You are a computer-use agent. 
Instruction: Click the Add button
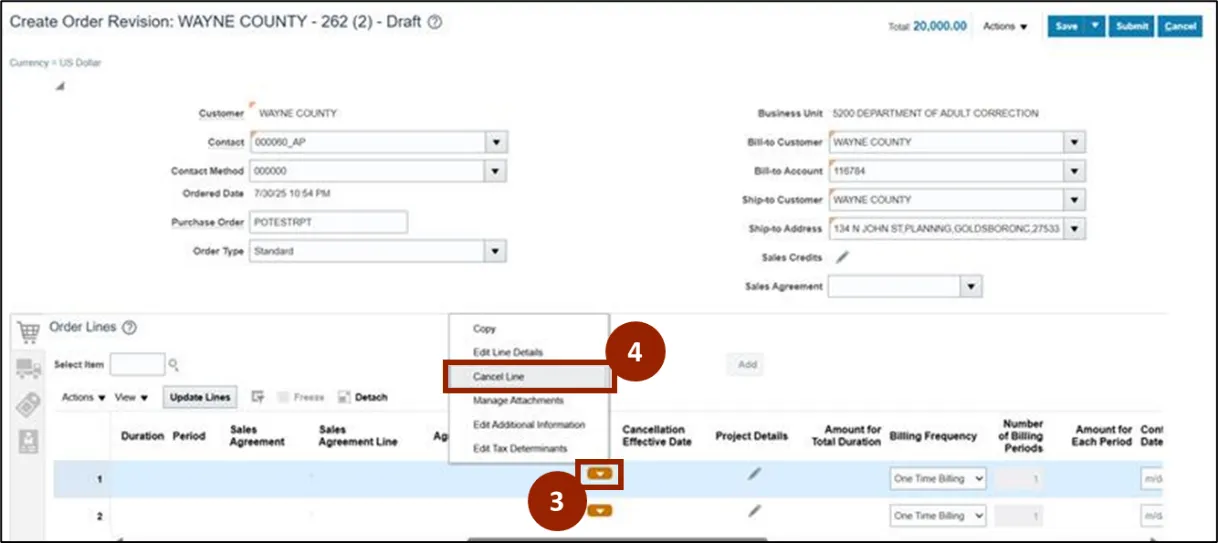tap(747, 365)
